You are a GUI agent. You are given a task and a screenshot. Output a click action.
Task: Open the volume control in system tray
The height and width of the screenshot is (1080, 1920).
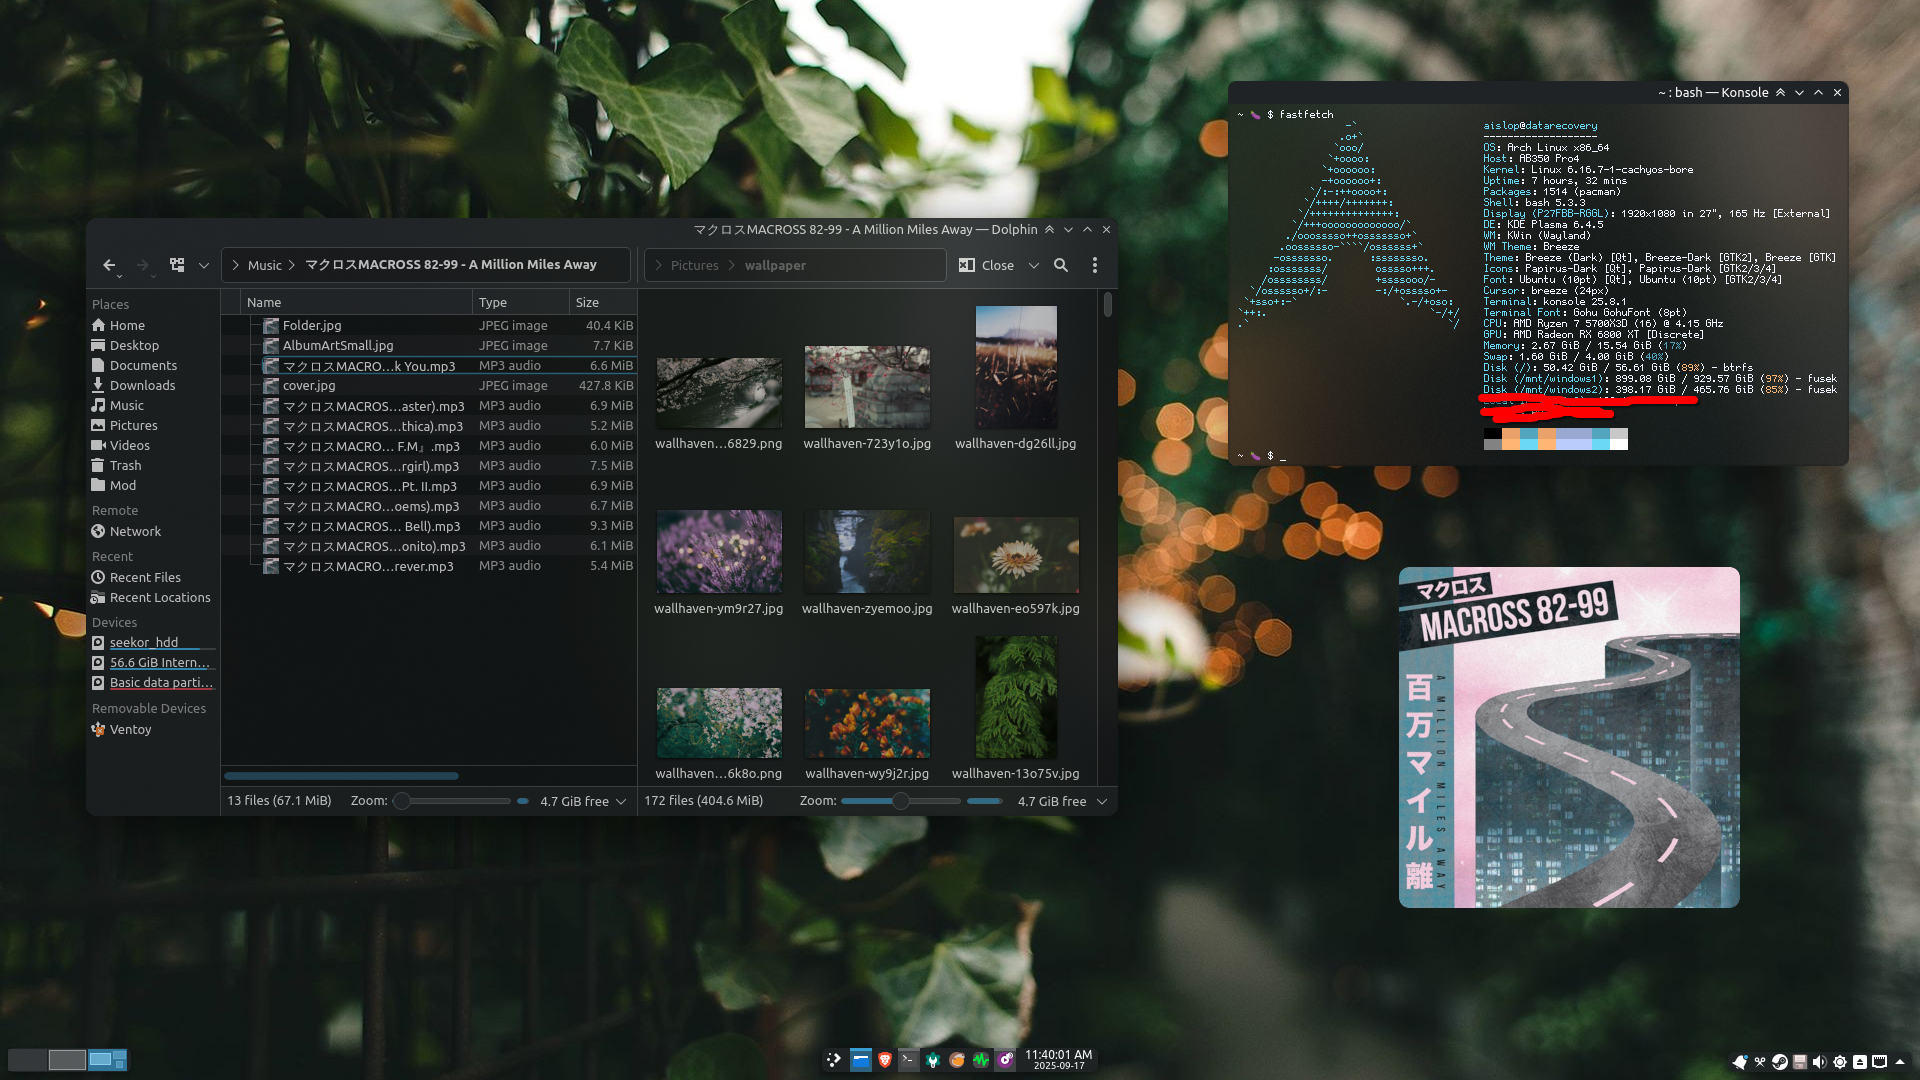click(x=1819, y=1062)
